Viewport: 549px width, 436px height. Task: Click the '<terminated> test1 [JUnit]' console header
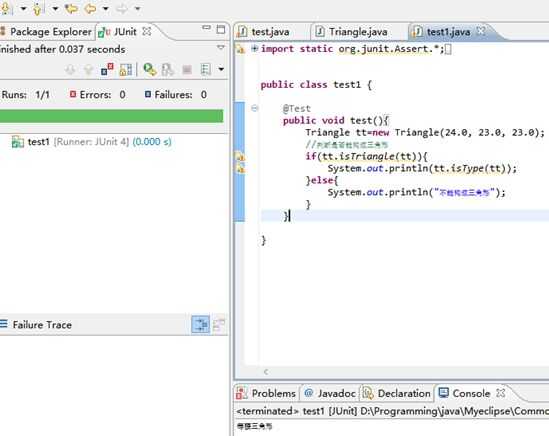point(392,411)
